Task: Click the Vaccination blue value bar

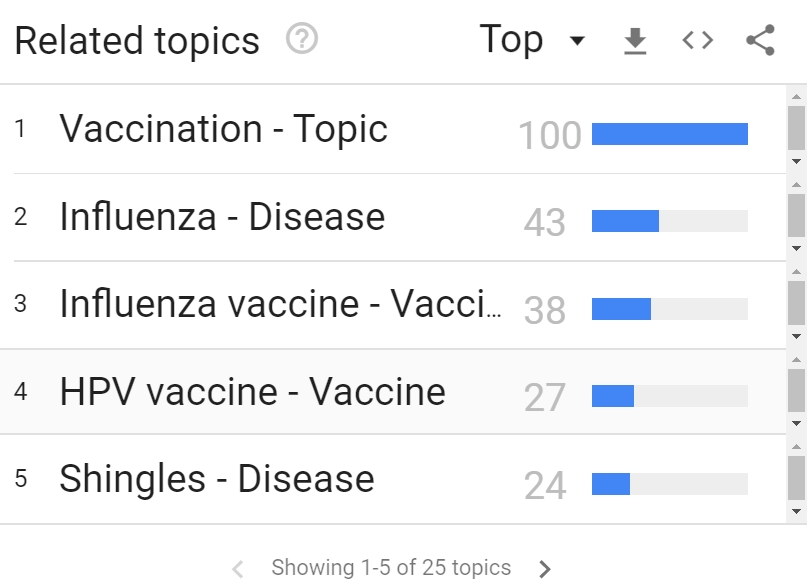Action: [x=669, y=134]
